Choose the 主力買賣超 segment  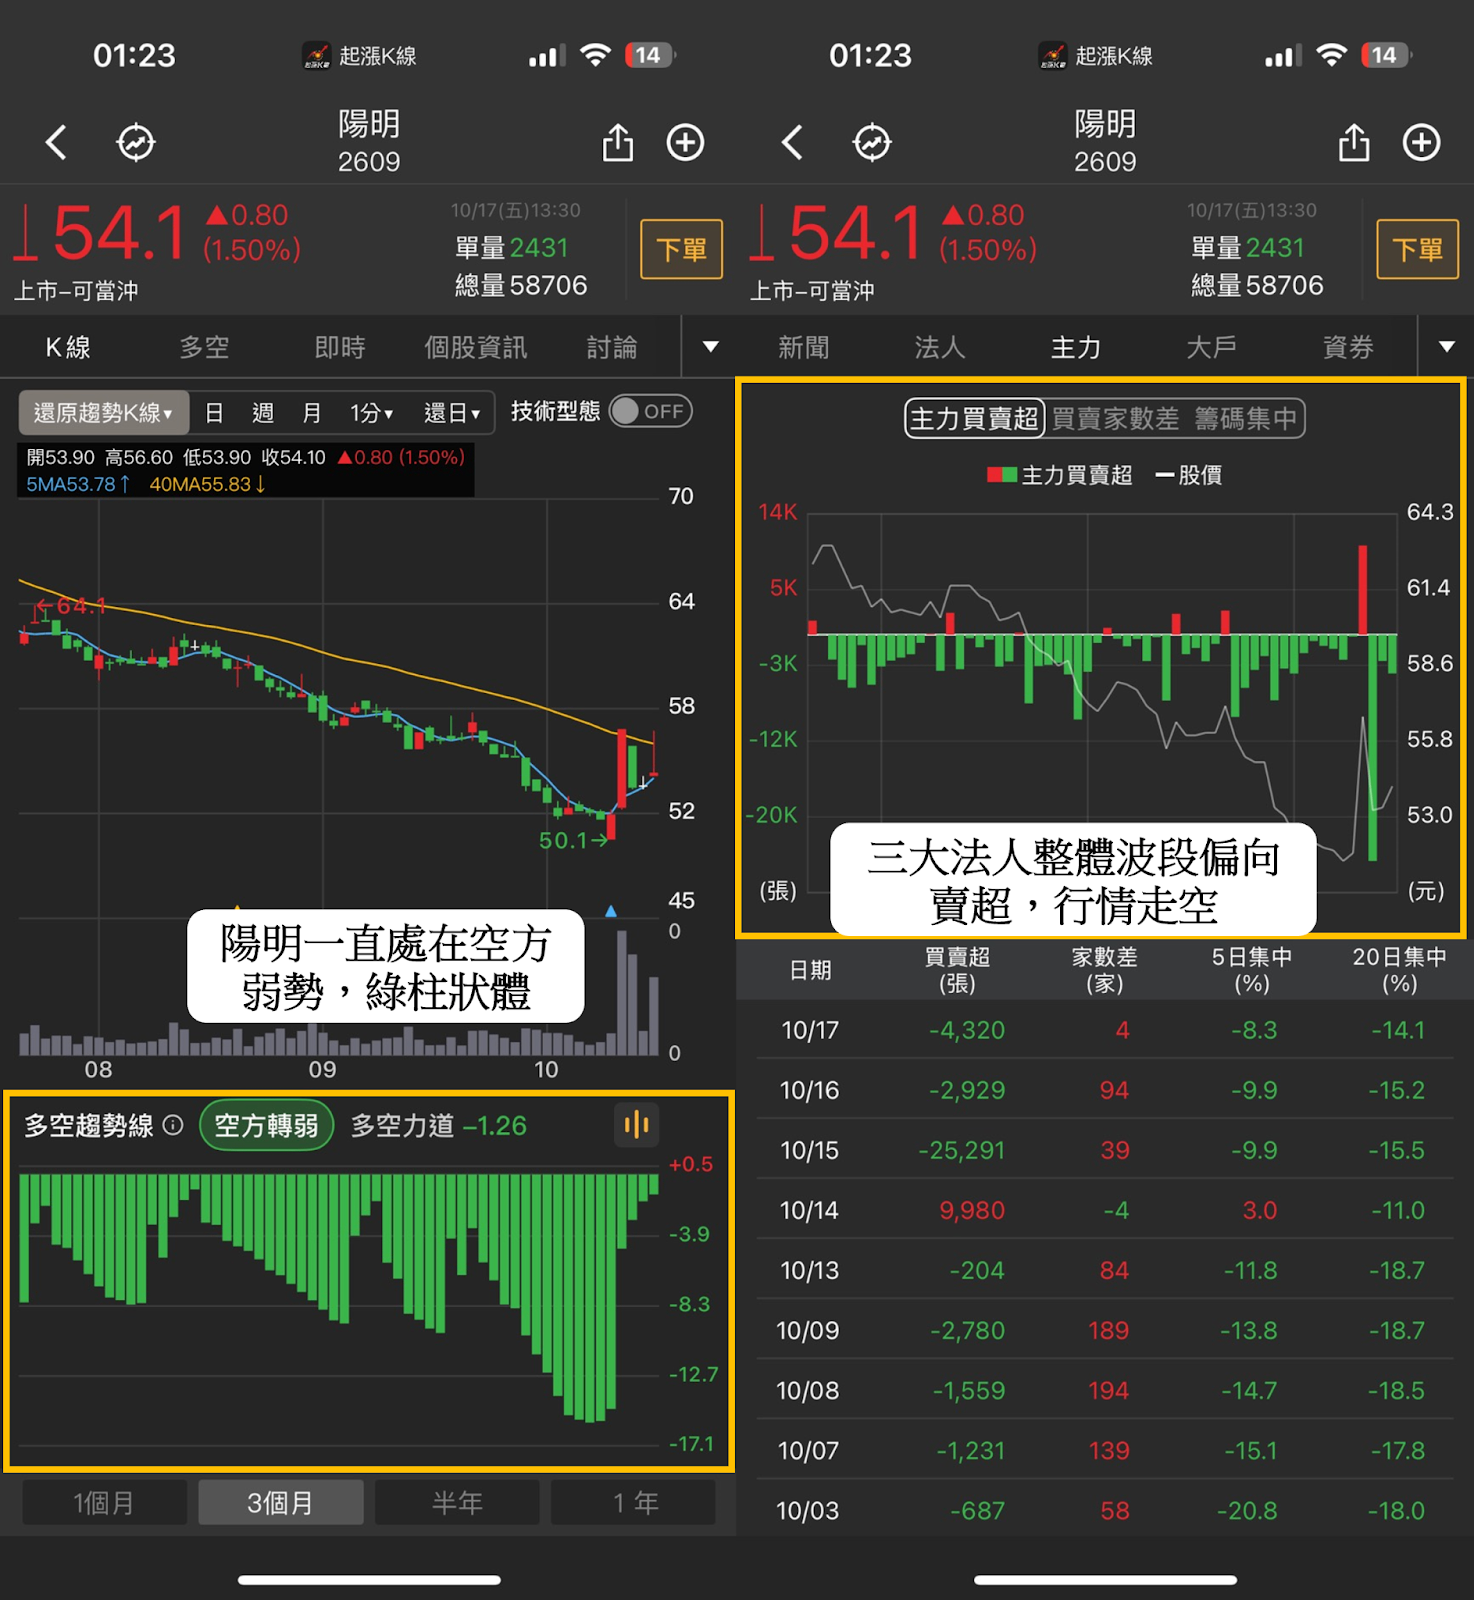pyautogui.click(x=974, y=418)
